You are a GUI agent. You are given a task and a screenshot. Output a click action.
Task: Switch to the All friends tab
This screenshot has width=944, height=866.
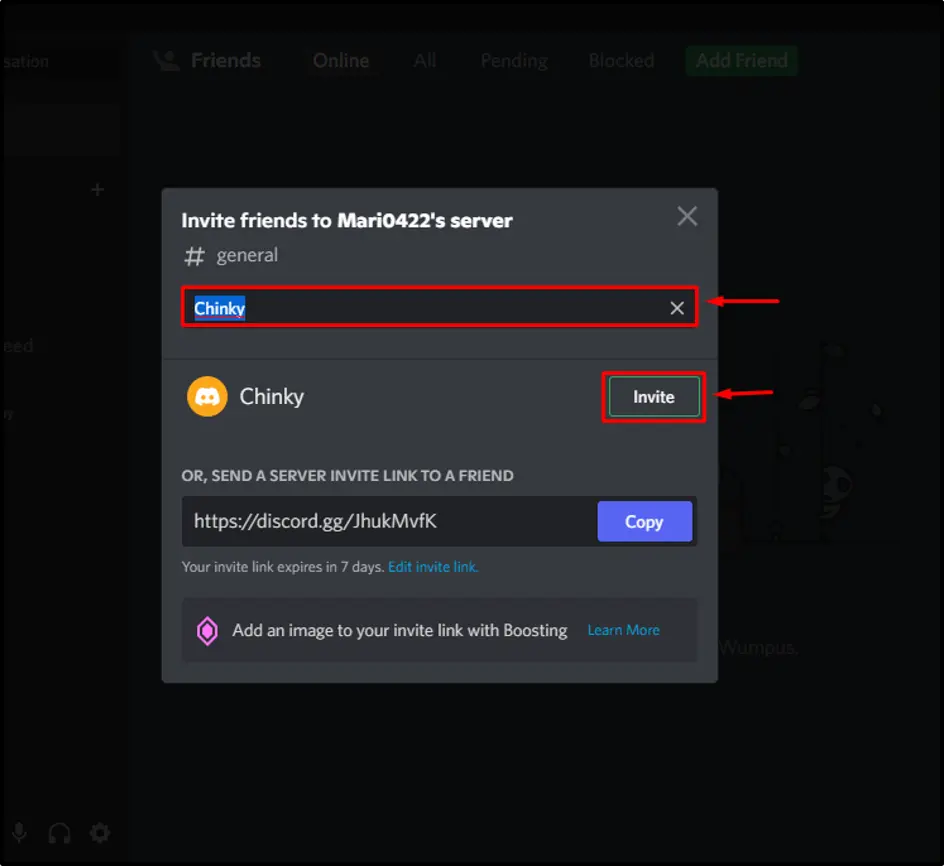(424, 61)
